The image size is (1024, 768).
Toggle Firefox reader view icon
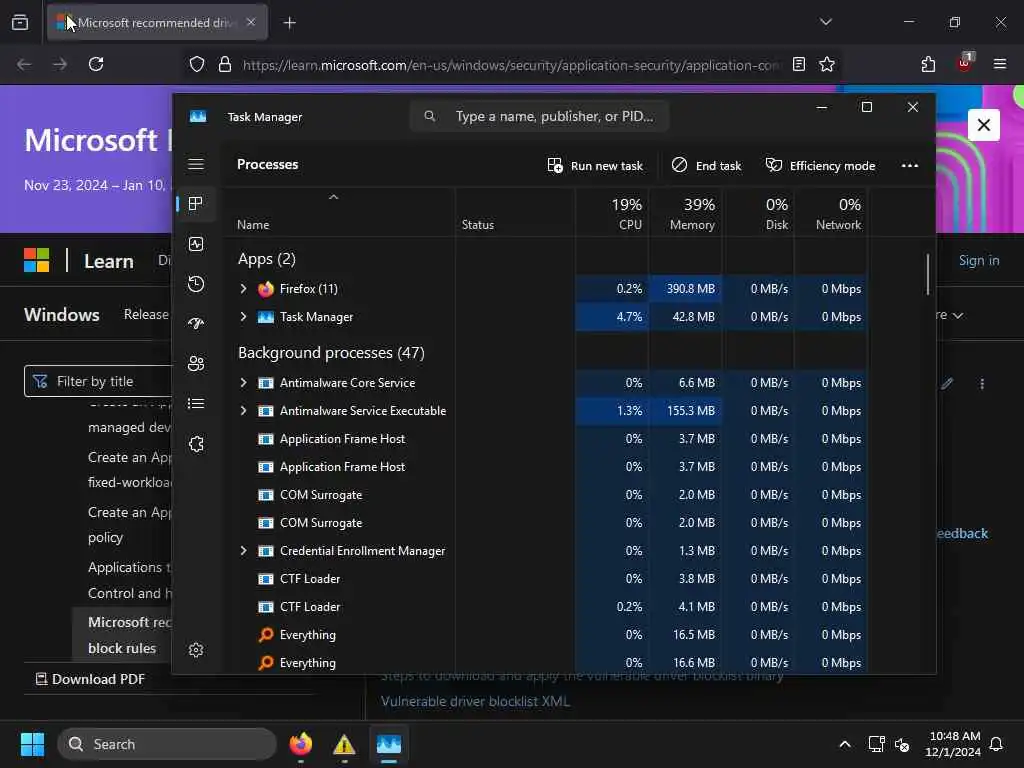798,64
